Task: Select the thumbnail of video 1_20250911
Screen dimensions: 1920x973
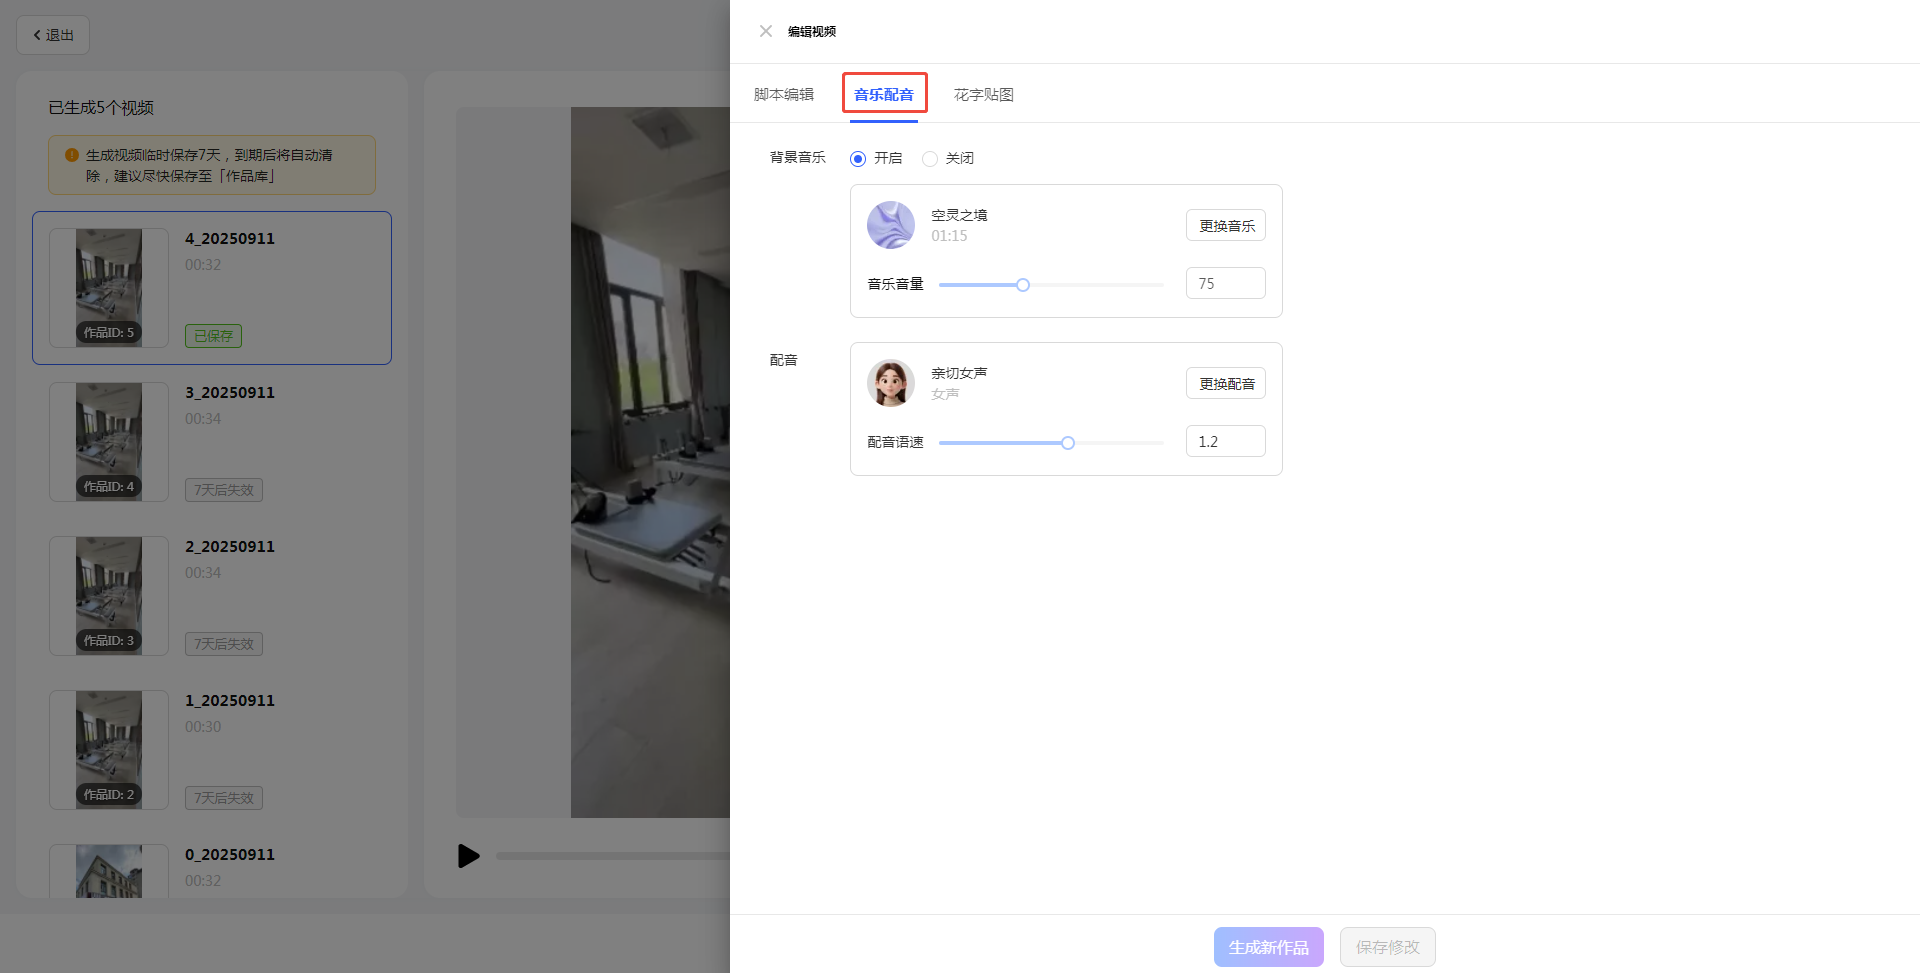Action: click(109, 750)
